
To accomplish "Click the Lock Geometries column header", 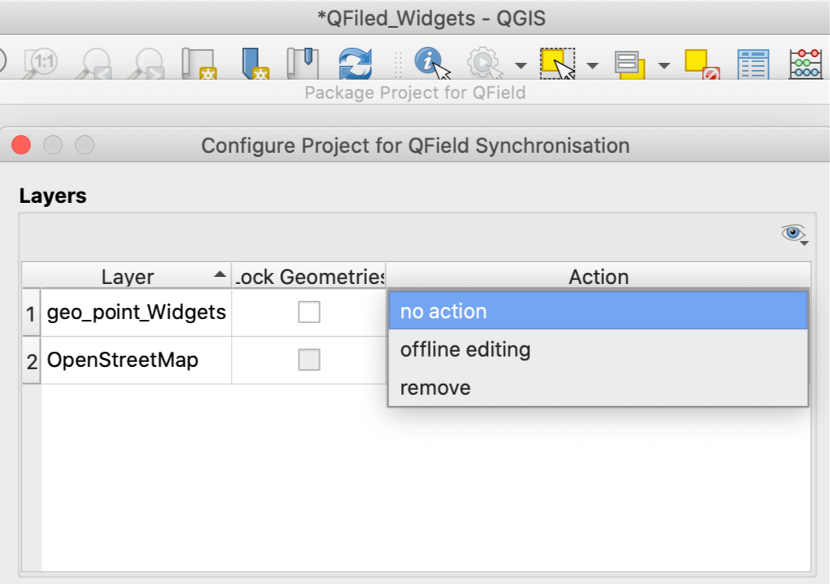I will coord(309,276).
